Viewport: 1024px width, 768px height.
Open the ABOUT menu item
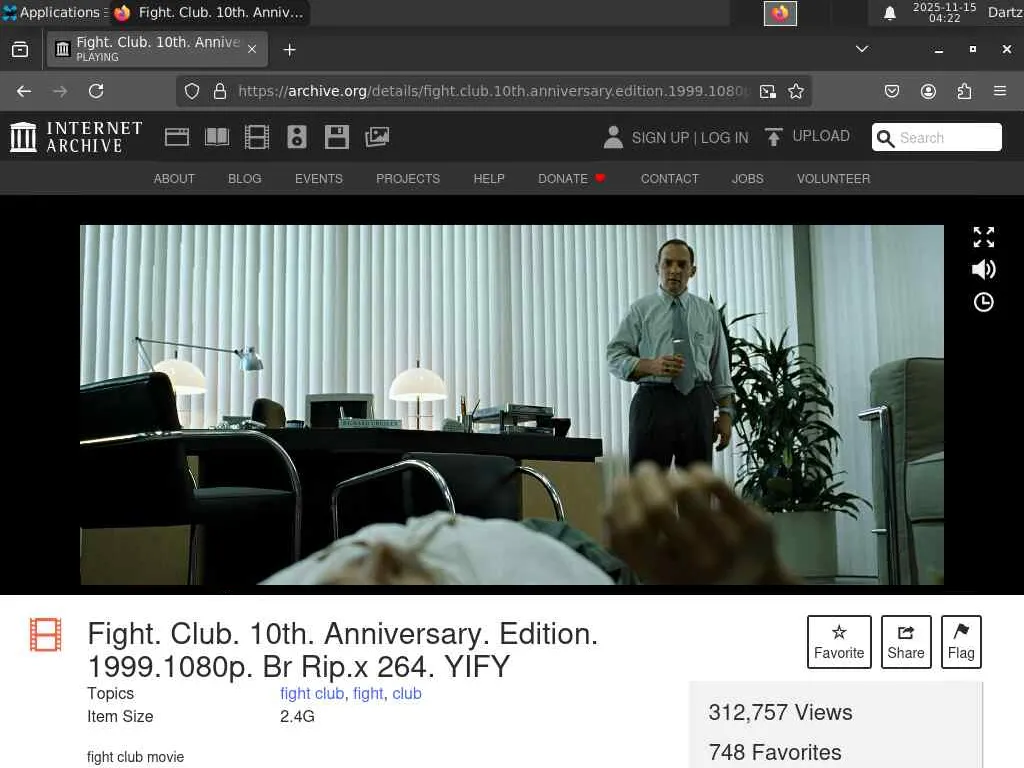point(174,178)
